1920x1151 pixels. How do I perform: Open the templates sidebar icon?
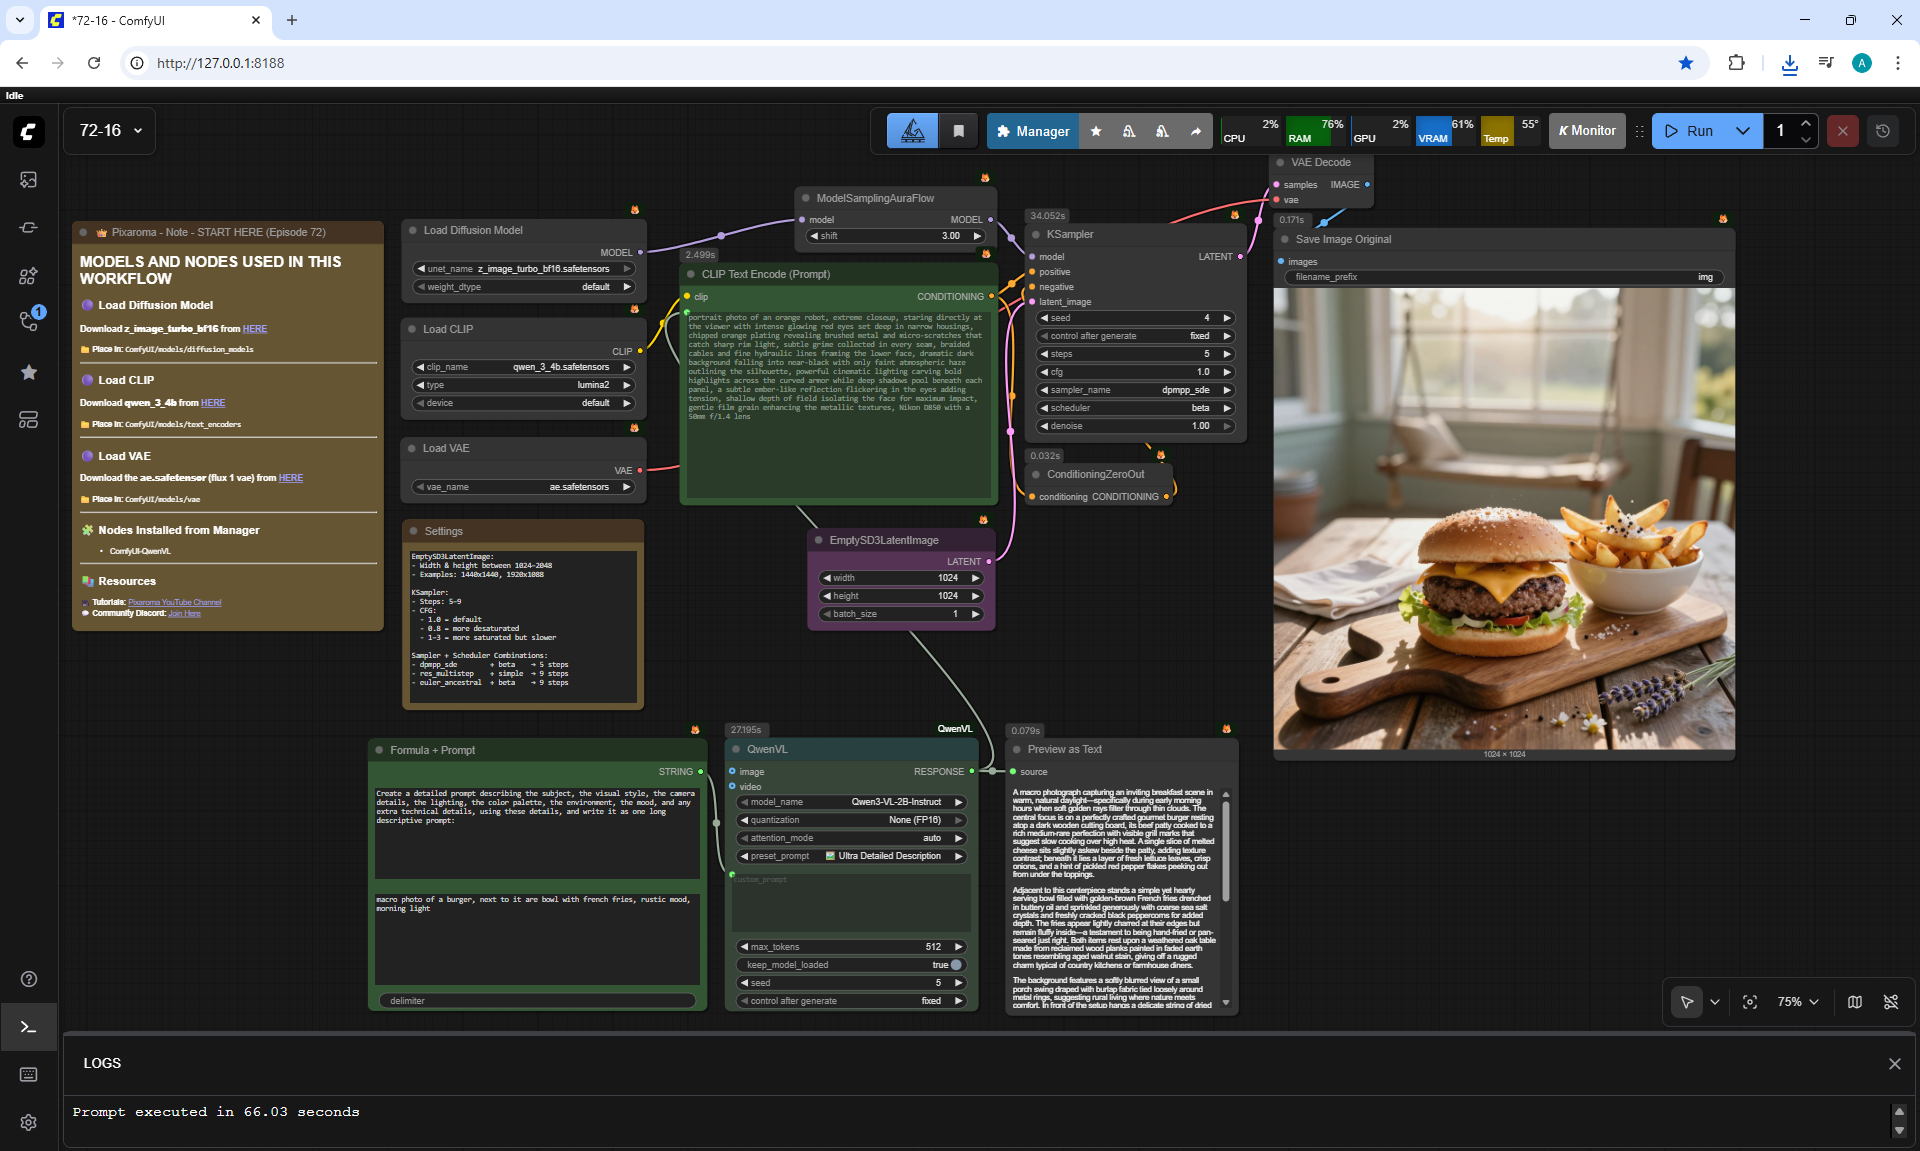[x=28, y=420]
